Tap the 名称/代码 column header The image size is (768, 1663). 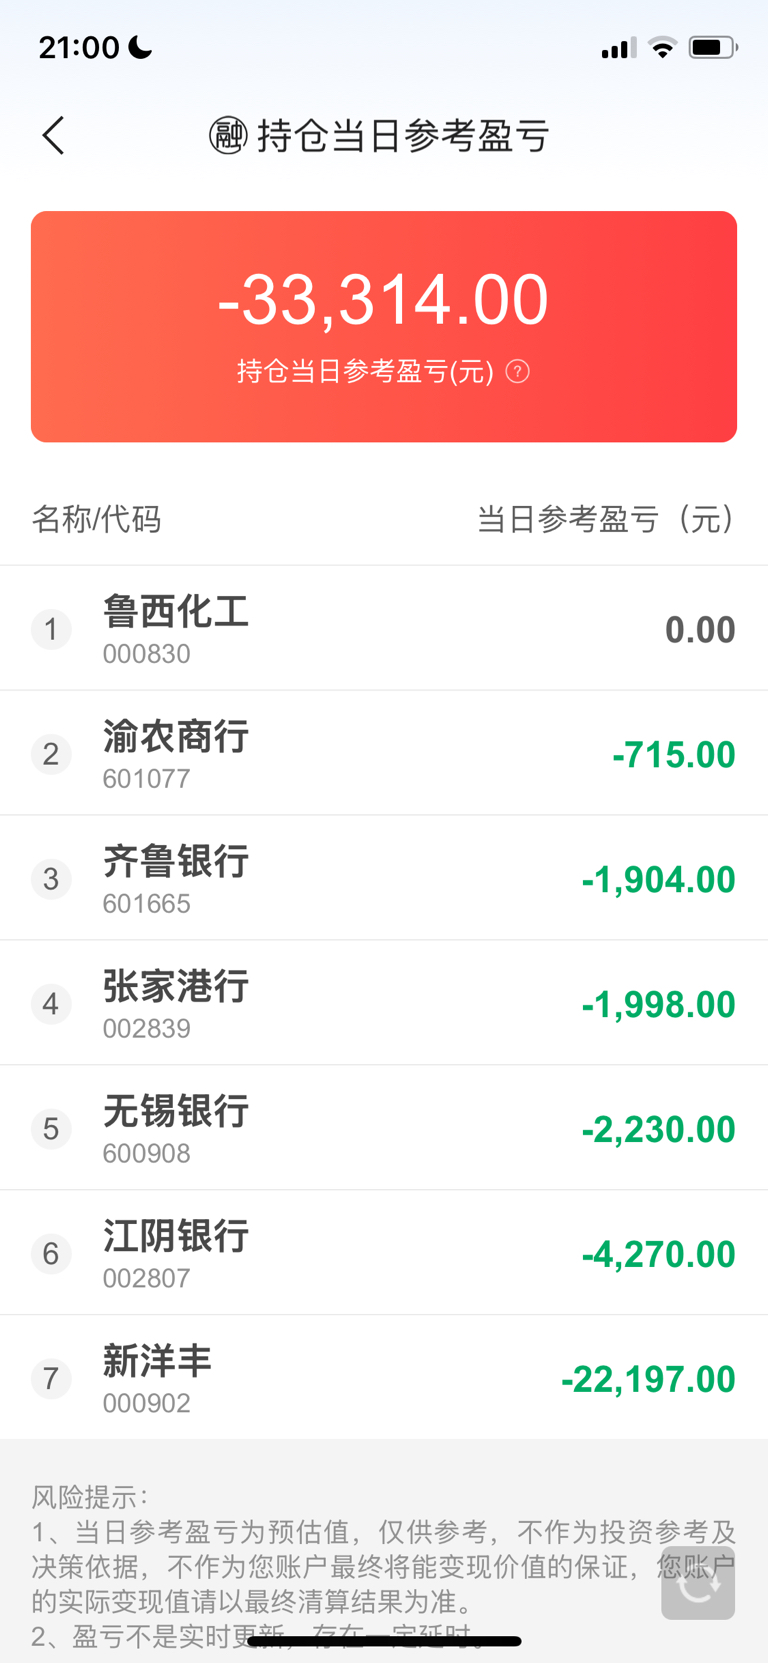click(96, 519)
